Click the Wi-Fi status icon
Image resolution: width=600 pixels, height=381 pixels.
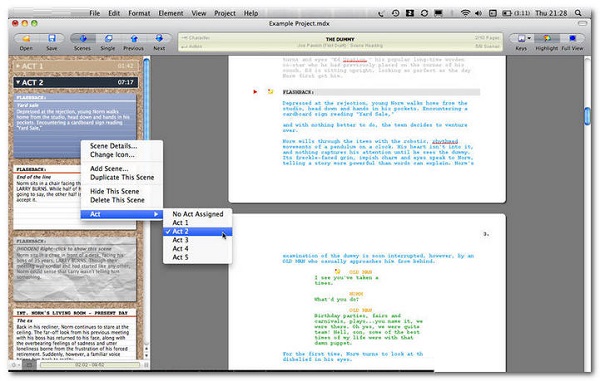point(465,13)
